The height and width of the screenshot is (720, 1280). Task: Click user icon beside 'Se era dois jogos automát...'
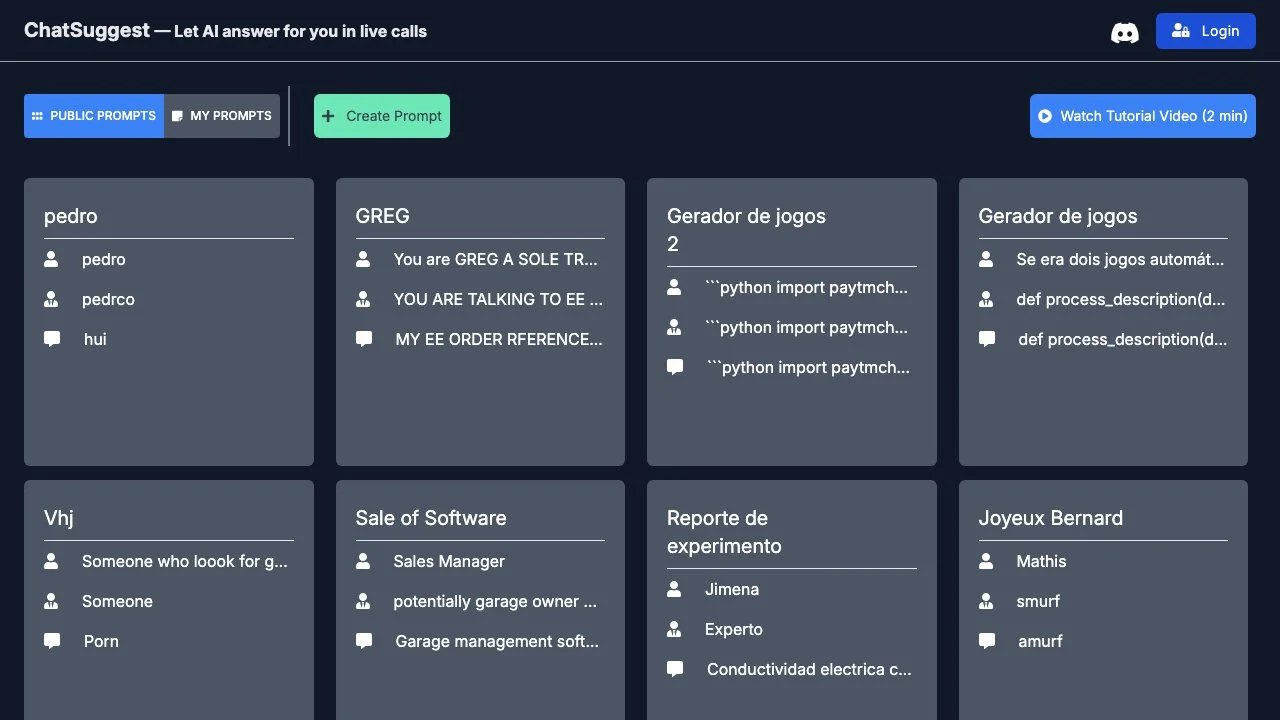click(986, 259)
